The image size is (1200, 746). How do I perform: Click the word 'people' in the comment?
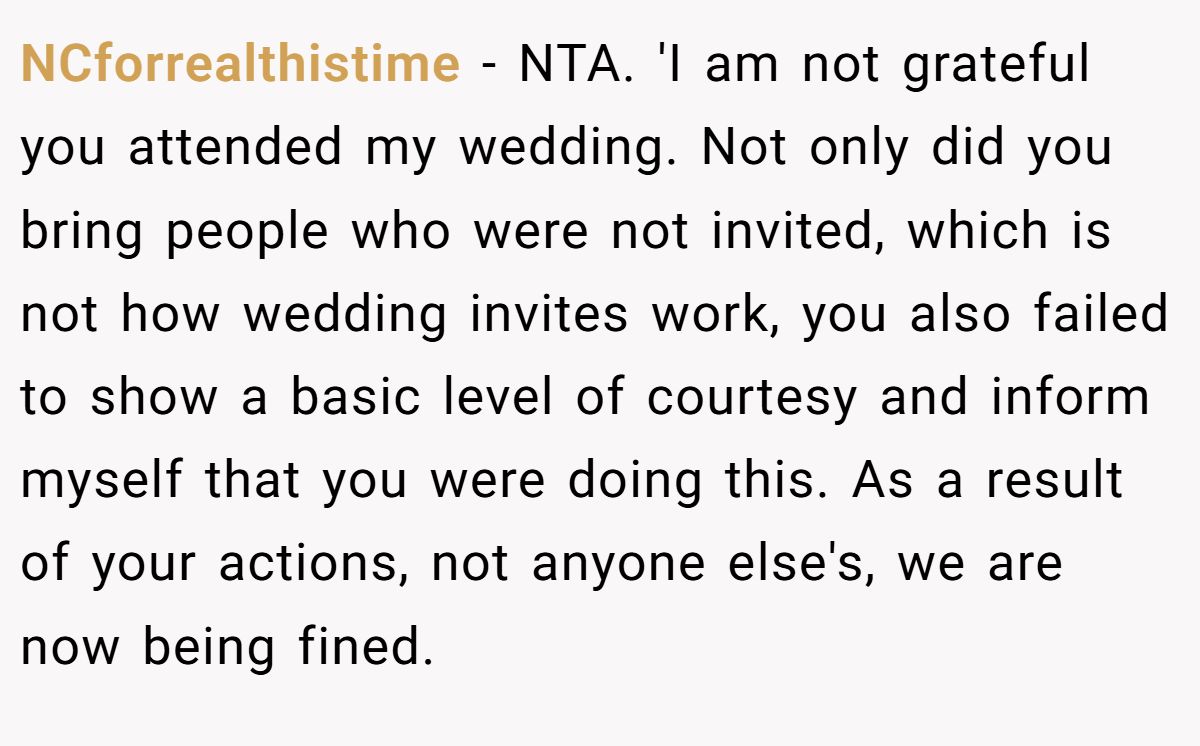tap(247, 232)
